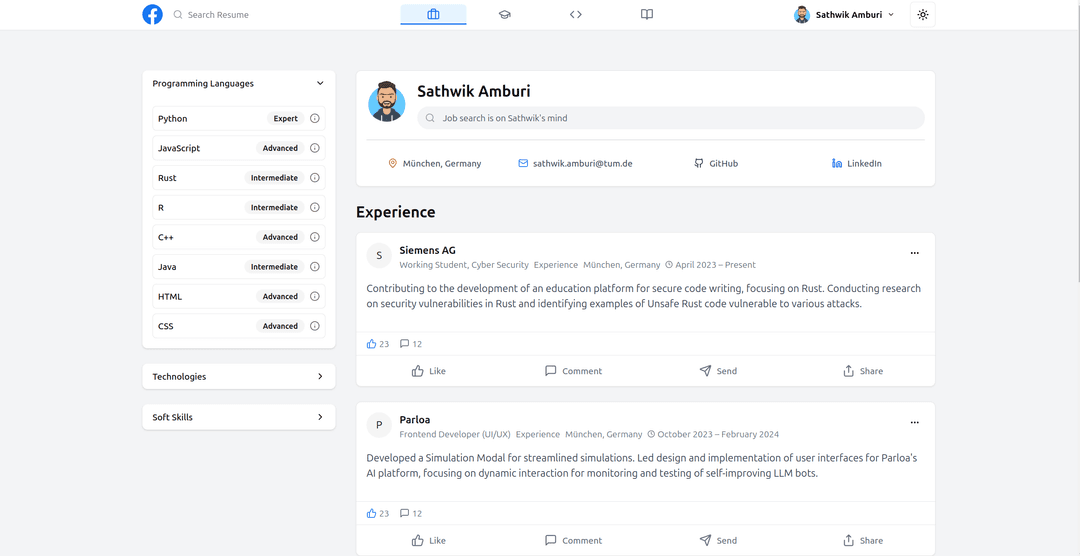
Task: Click the S avatar of Siemens AG
Action: 379,256
